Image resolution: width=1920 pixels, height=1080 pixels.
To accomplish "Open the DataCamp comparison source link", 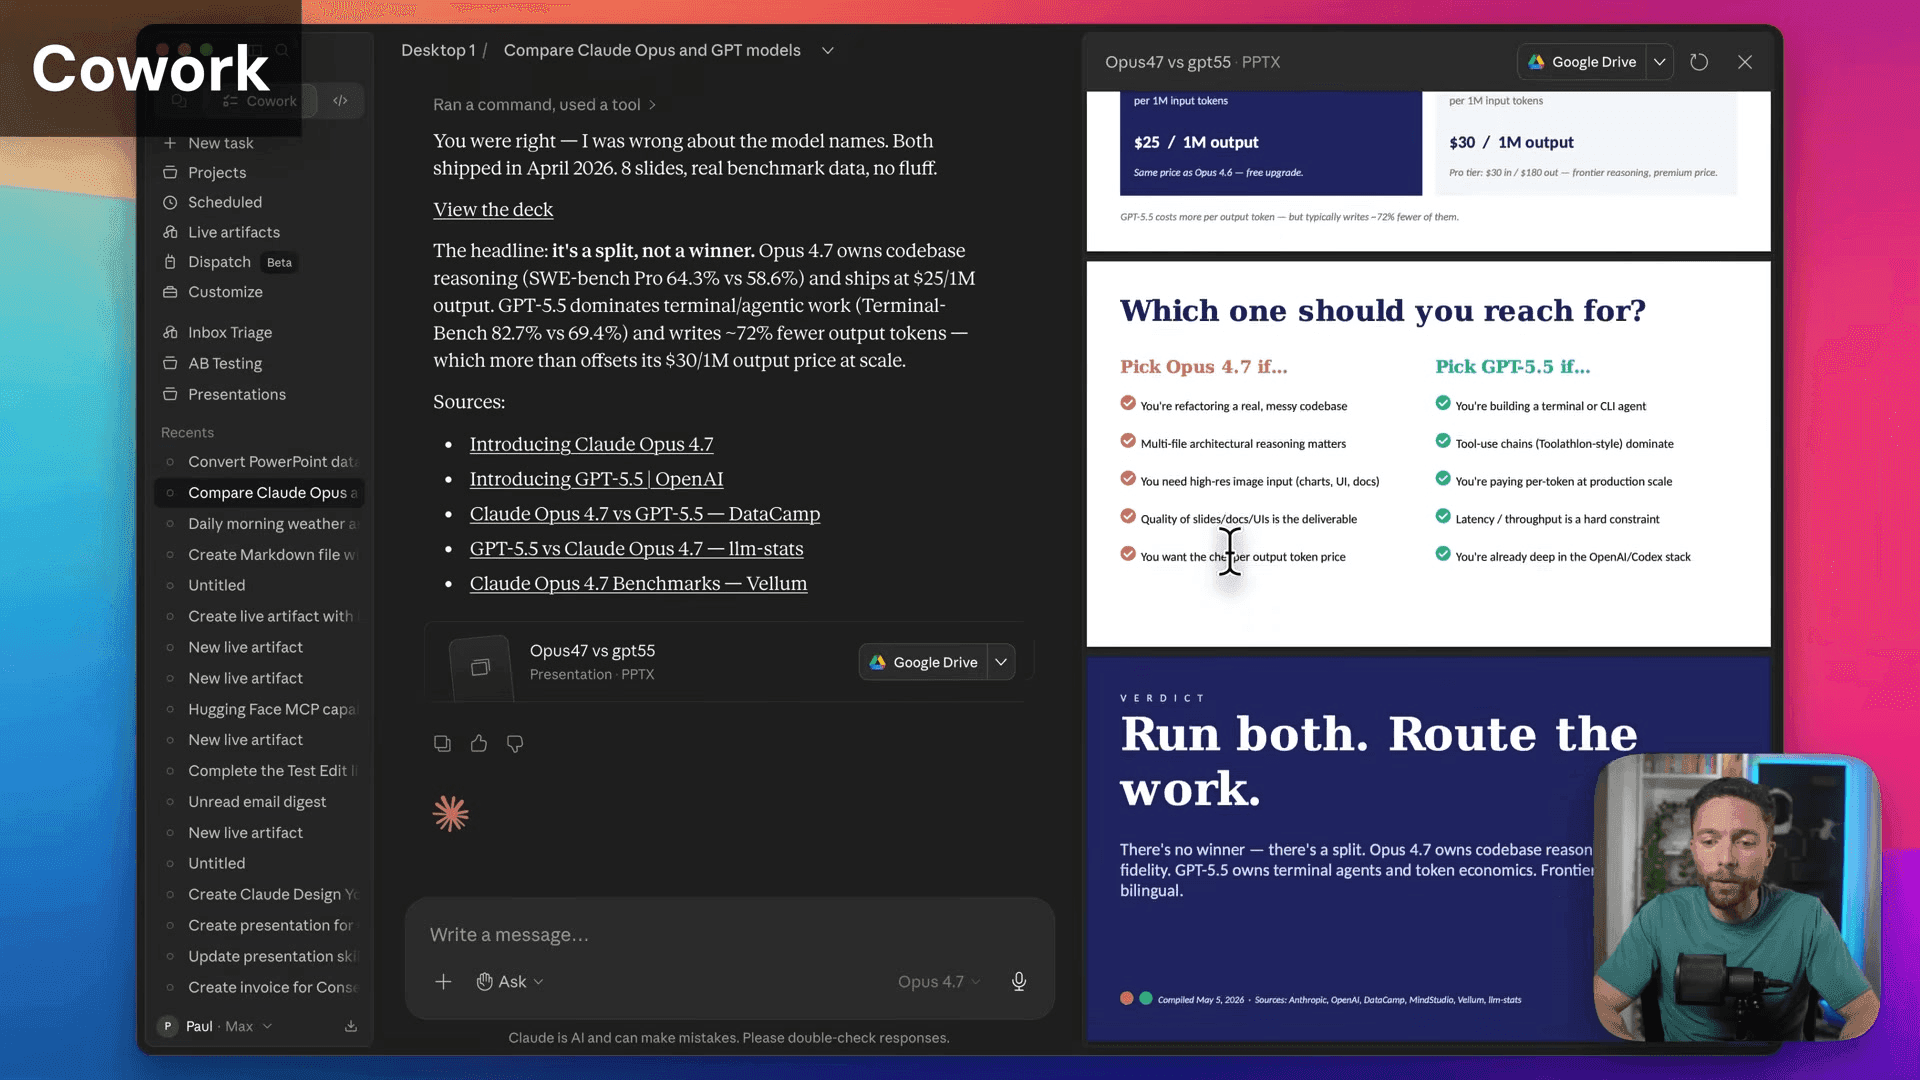I will [x=645, y=514].
